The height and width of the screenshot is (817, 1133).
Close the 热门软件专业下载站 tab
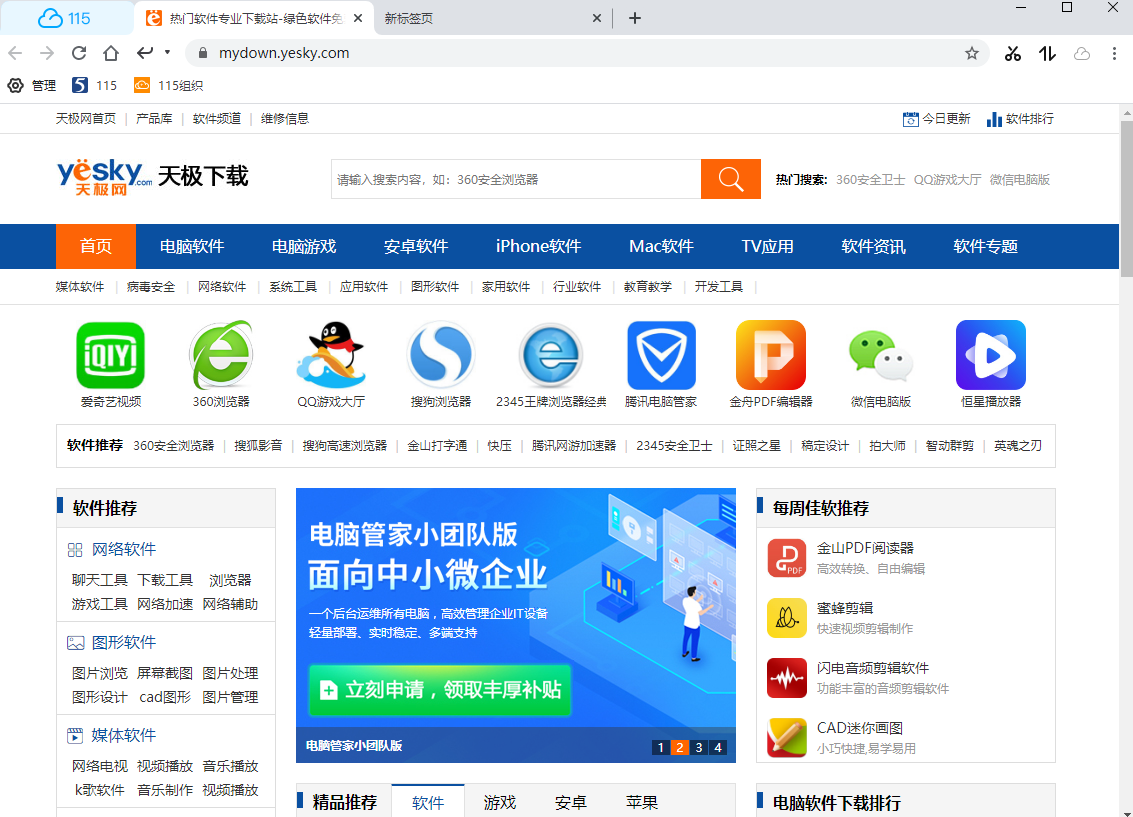pyautogui.click(x=358, y=18)
